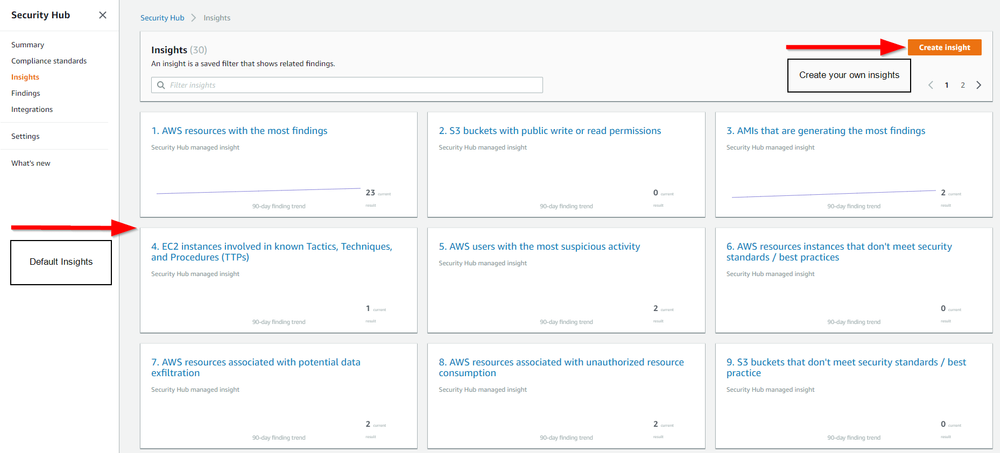This screenshot has width=1000, height=453.
Task: Open insight 2 S3 buckets public permissions
Action: 550,131
